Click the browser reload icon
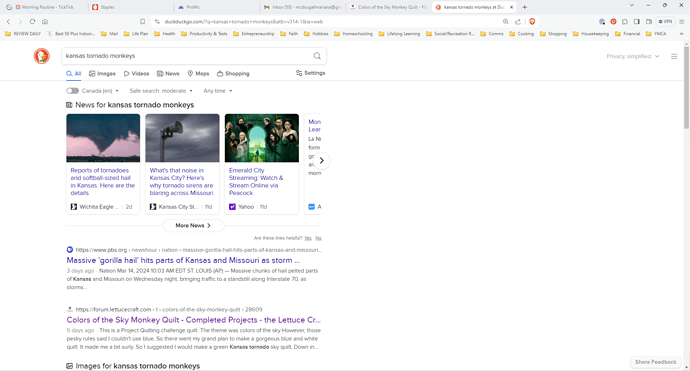This screenshot has height=371, width=690. coord(33,22)
